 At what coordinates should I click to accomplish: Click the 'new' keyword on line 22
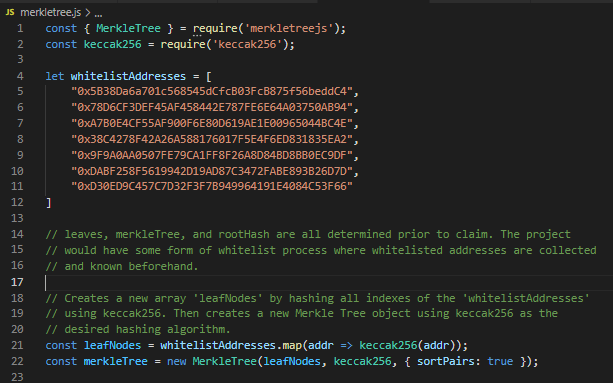(176, 362)
